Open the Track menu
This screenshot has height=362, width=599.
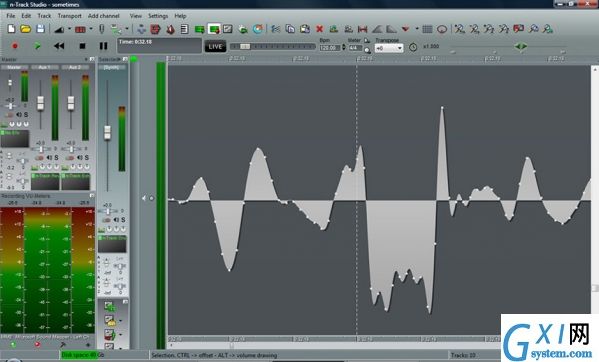pyautogui.click(x=44, y=16)
